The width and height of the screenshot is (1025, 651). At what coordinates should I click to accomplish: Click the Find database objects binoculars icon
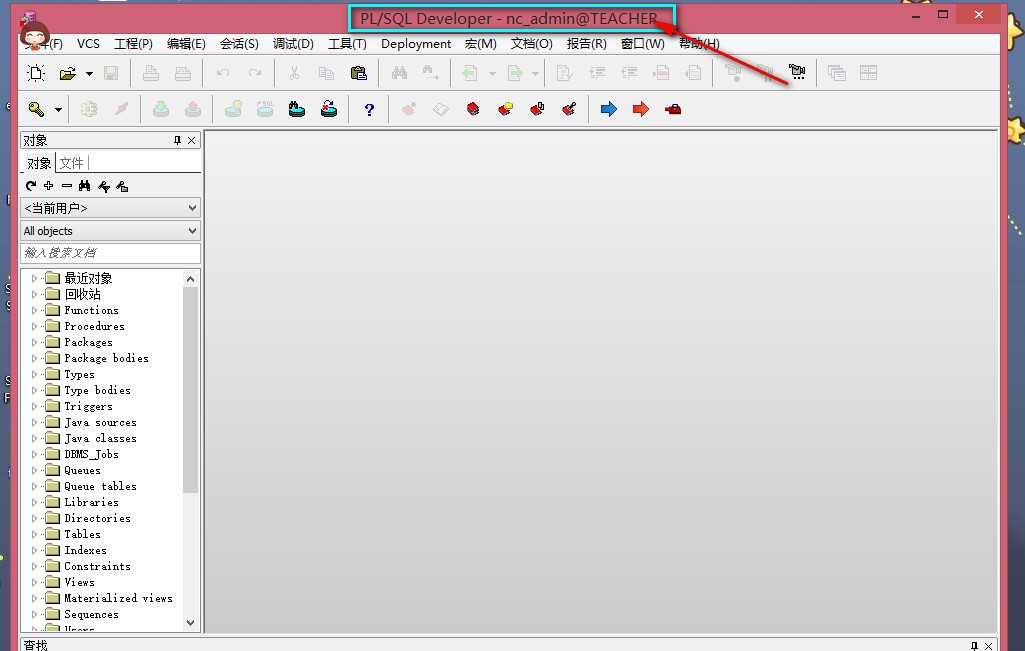[297, 109]
